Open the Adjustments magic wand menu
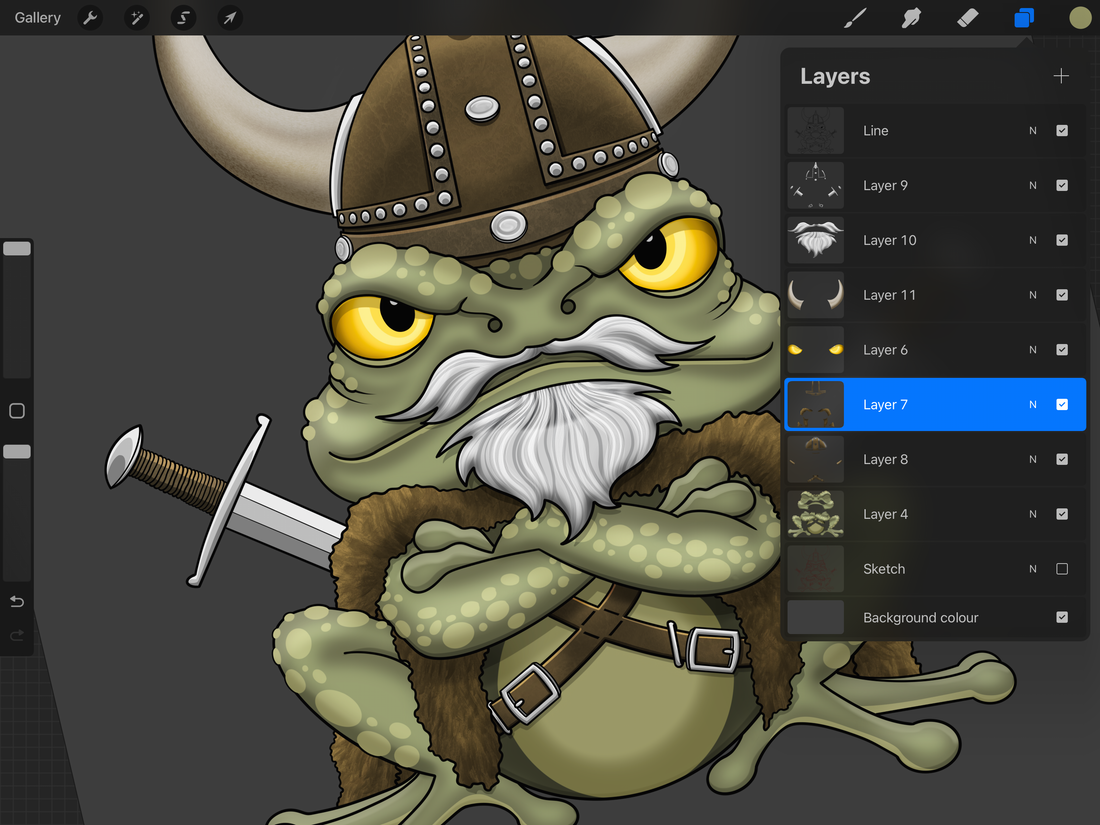 tap(137, 18)
